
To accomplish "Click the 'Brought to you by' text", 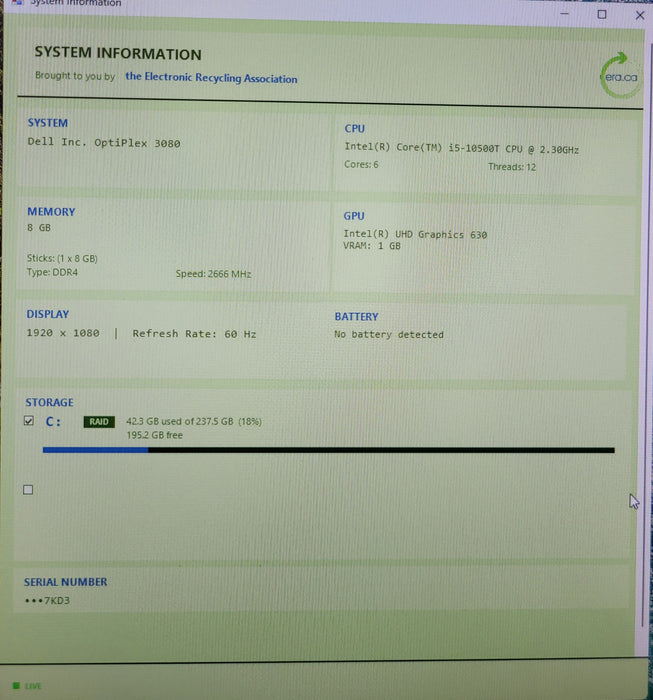I will 75,76.
